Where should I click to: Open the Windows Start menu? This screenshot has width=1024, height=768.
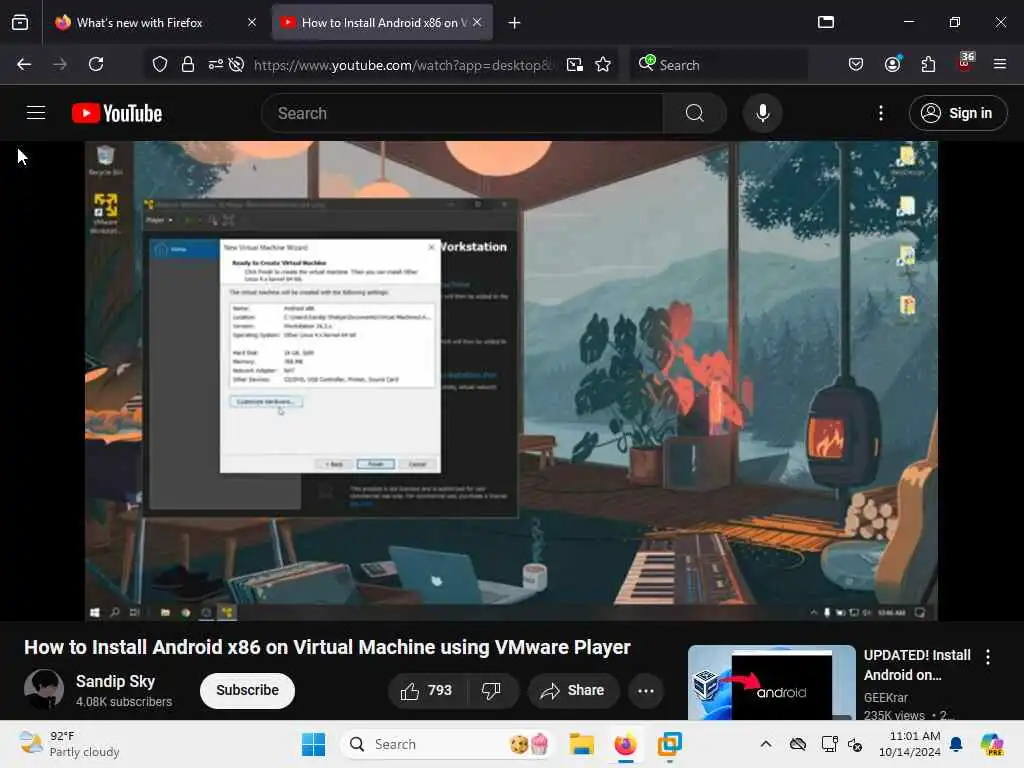pyautogui.click(x=313, y=744)
